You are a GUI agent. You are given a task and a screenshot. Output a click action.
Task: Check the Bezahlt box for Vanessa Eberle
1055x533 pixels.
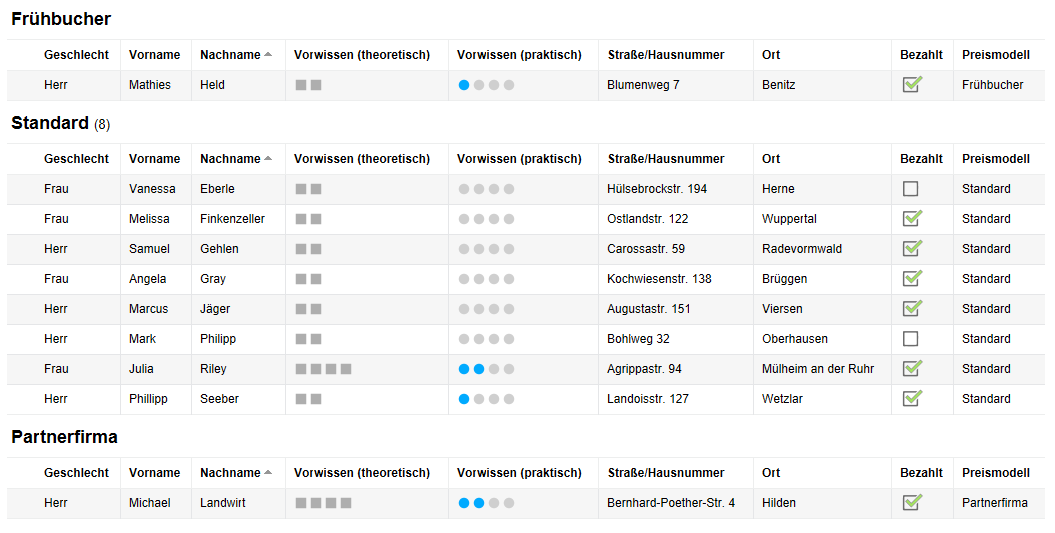[x=910, y=189]
